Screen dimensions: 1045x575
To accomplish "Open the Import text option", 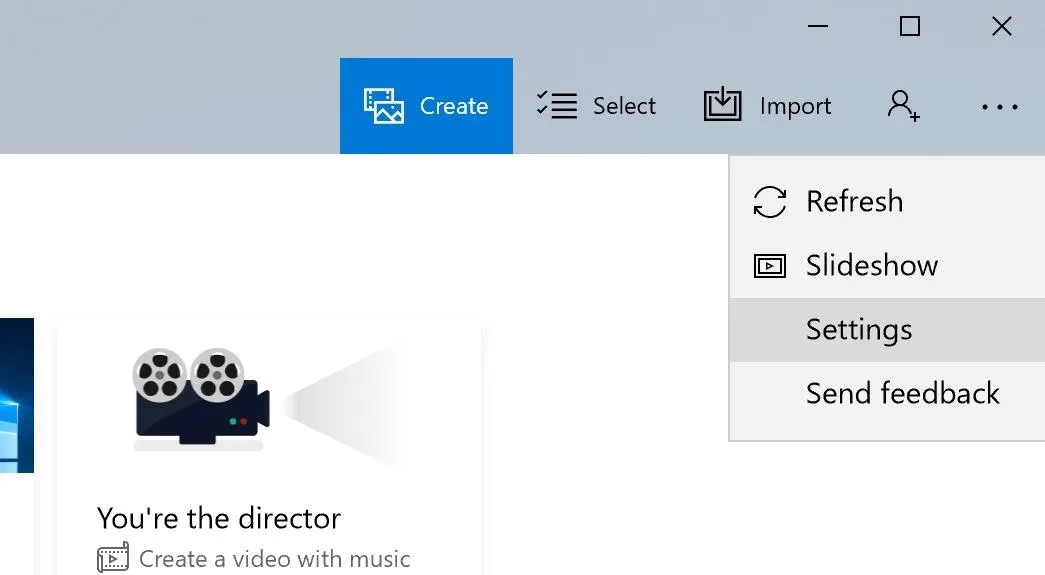I will [x=795, y=107].
